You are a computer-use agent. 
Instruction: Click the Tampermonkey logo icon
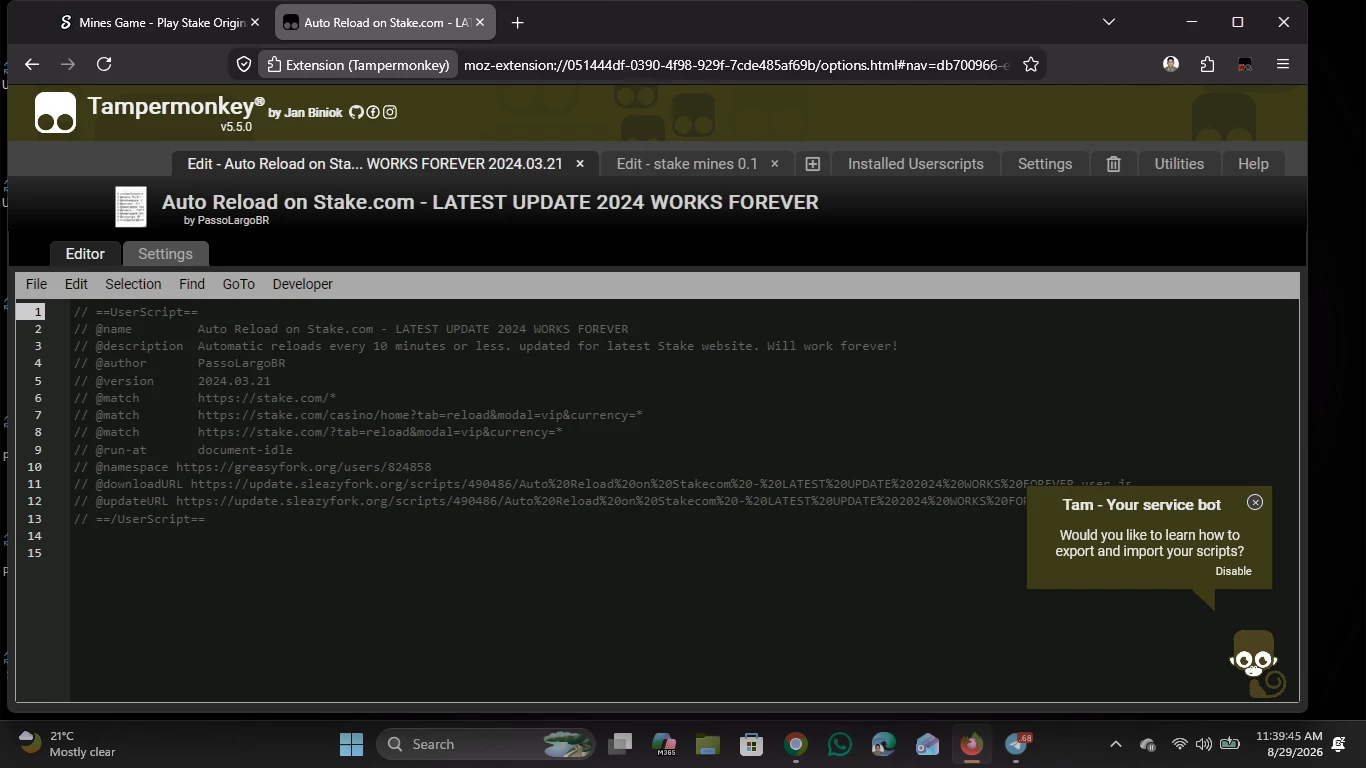55,112
